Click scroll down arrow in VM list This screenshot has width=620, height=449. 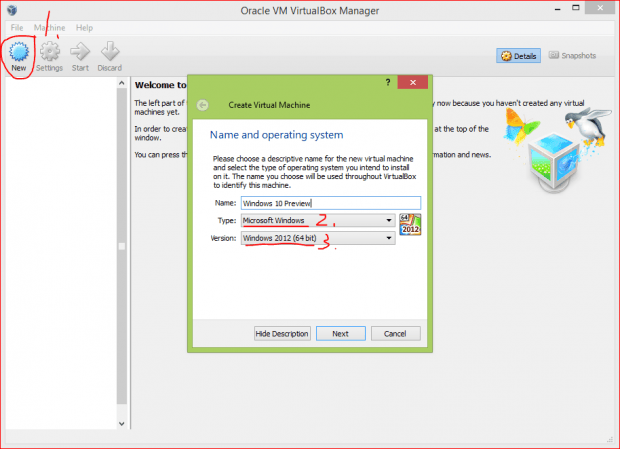[122, 424]
